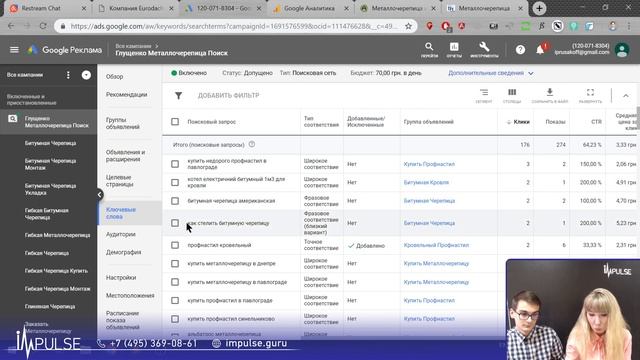Viewport: 640px width, 360px height.
Task: Open a new browser tab
Action: 539,8
